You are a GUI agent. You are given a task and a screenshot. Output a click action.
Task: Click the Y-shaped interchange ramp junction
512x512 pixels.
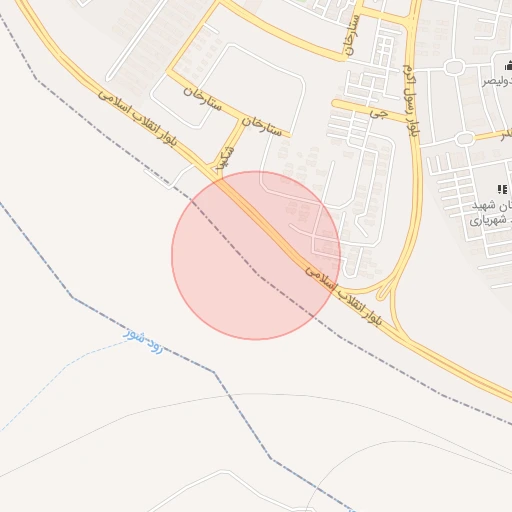pyautogui.click(x=390, y=288)
